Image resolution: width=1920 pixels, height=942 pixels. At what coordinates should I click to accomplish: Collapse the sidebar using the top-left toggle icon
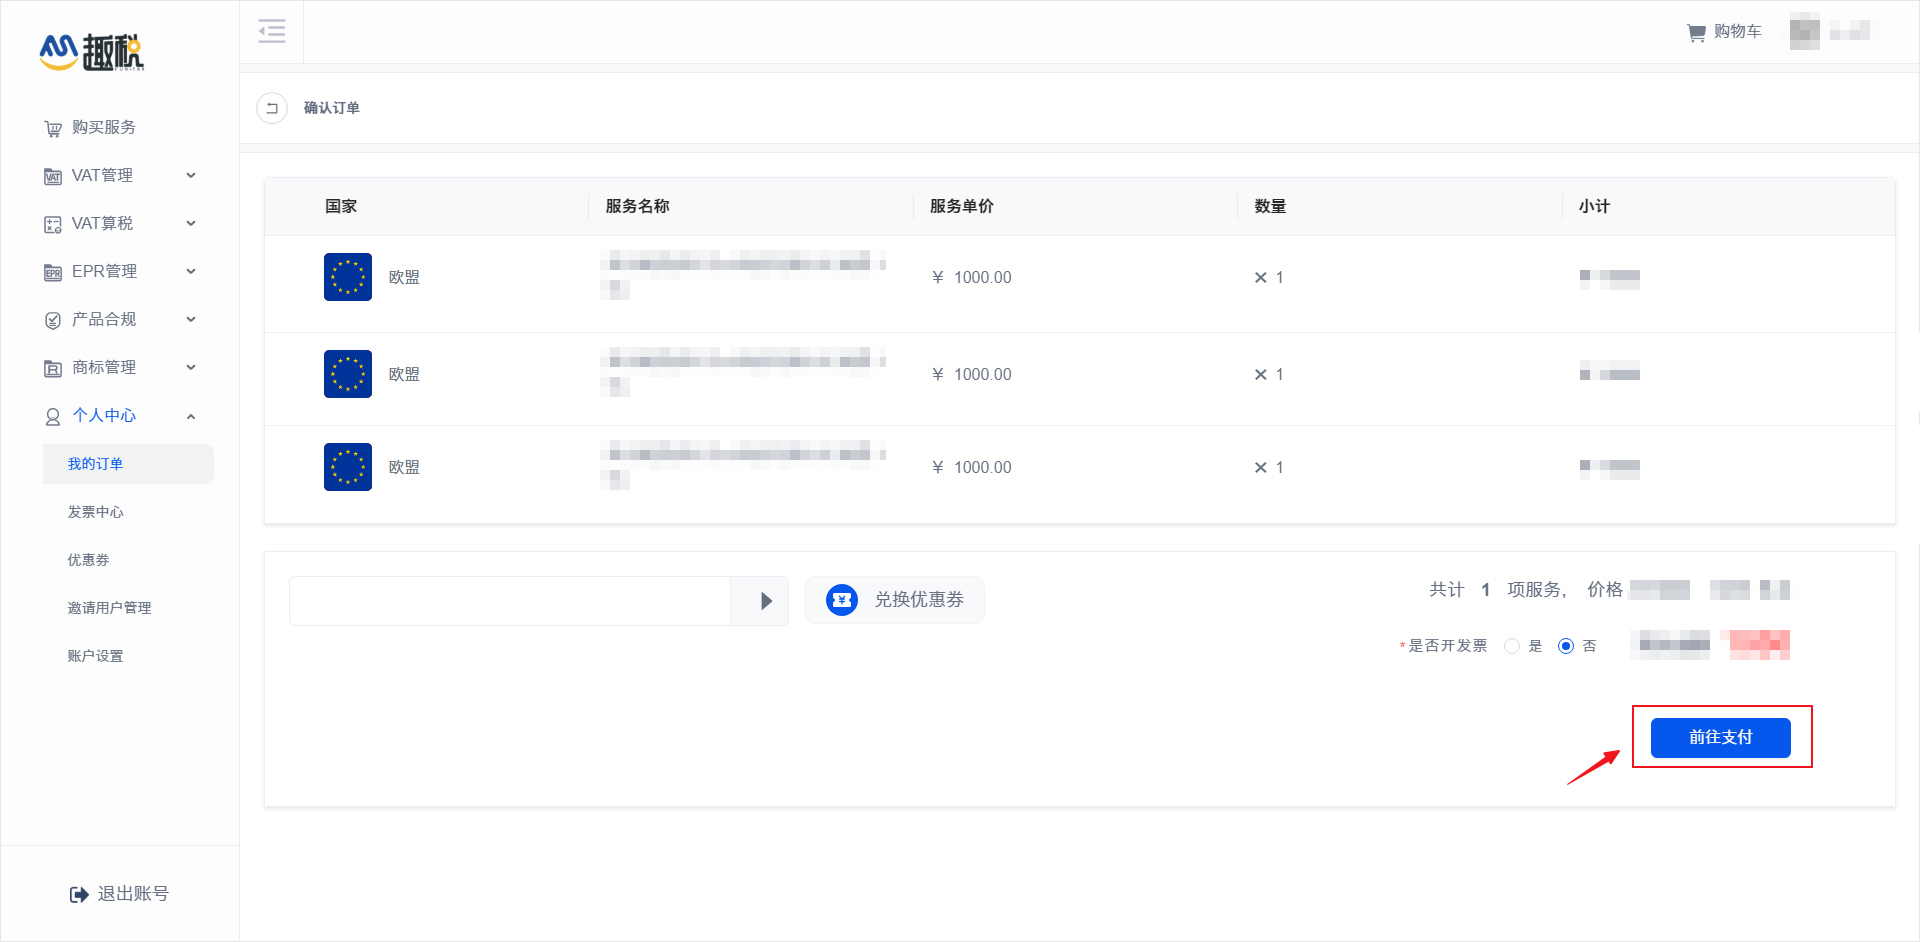(271, 31)
